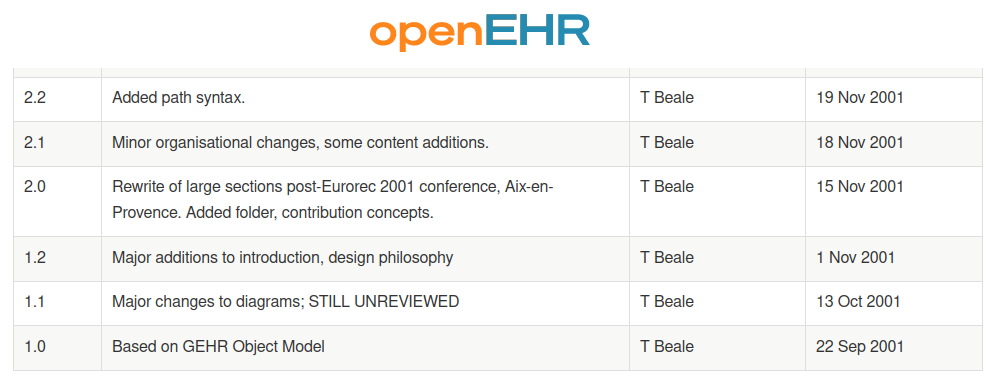Click the version 1.0 cell
This screenshot has width=989, height=376.
(x=57, y=348)
